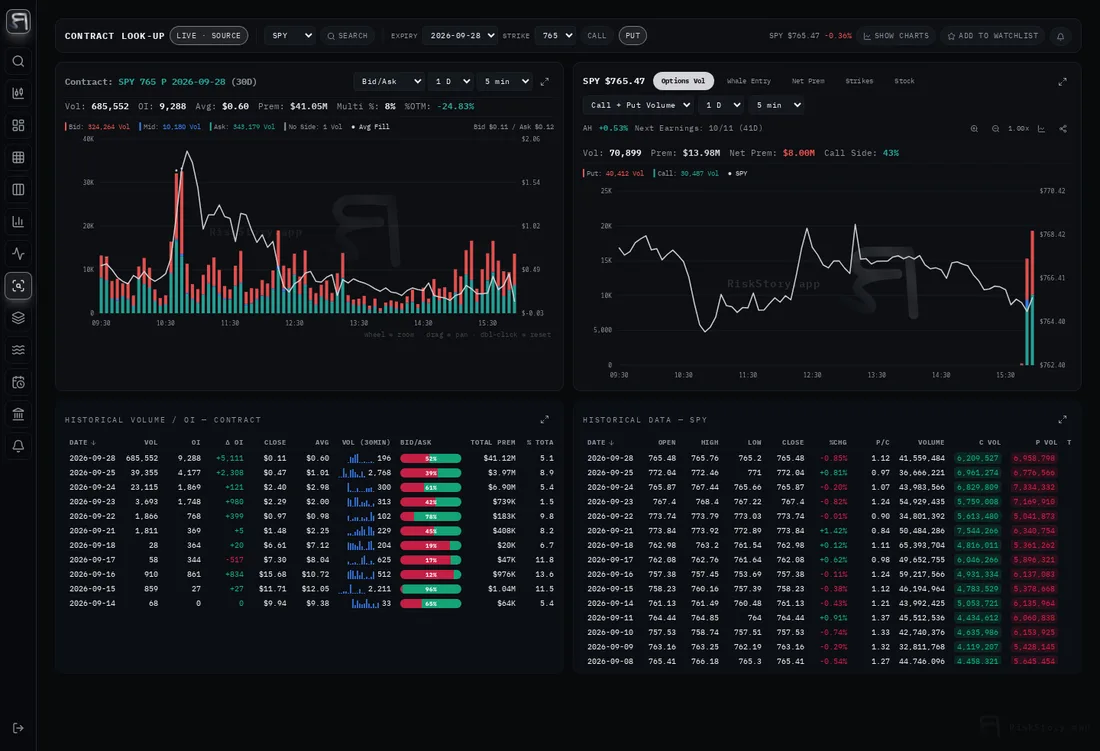Expand the Historical Data SPY panel
The width and height of the screenshot is (1100, 751).
[1062, 419]
